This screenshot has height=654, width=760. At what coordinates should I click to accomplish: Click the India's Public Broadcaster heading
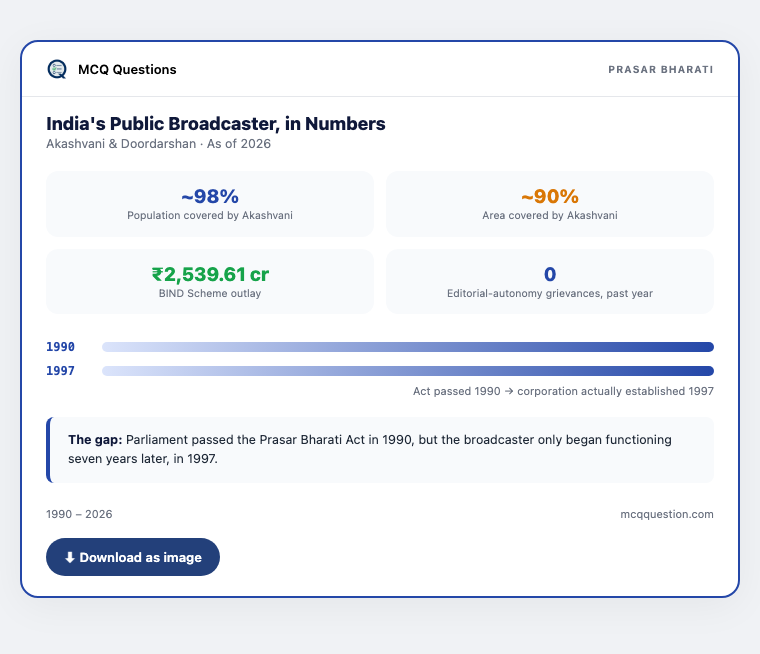[x=216, y=124]
